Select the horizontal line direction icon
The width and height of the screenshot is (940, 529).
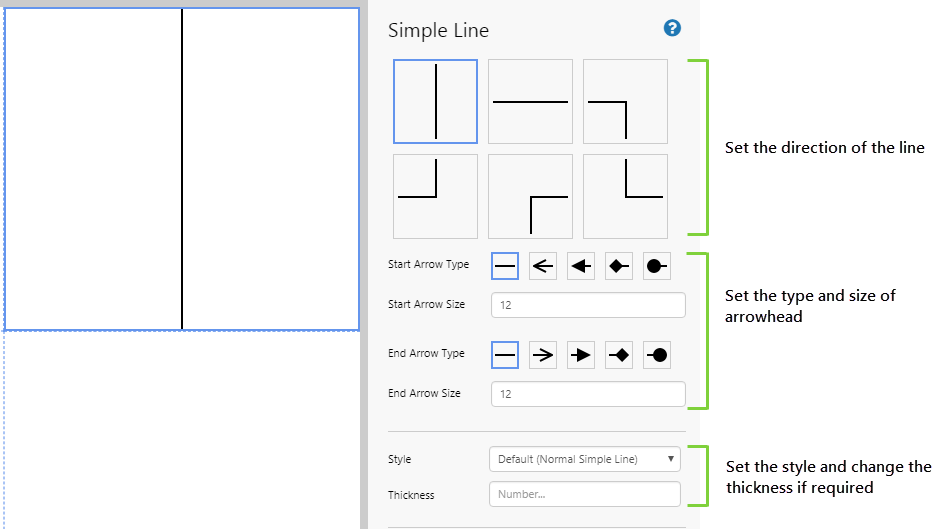pyautogui.click(x=530, y=101)
